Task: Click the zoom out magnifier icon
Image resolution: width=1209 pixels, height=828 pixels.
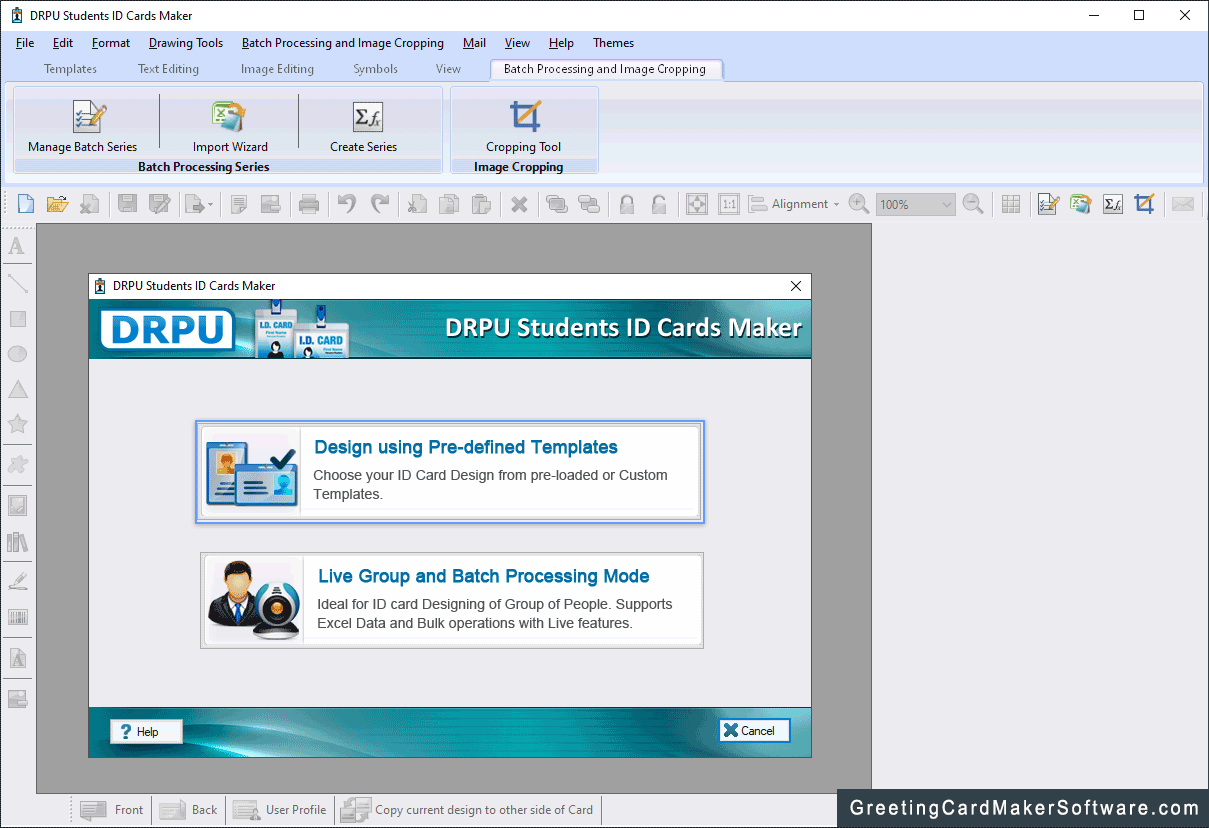Action: click(973, 204)
